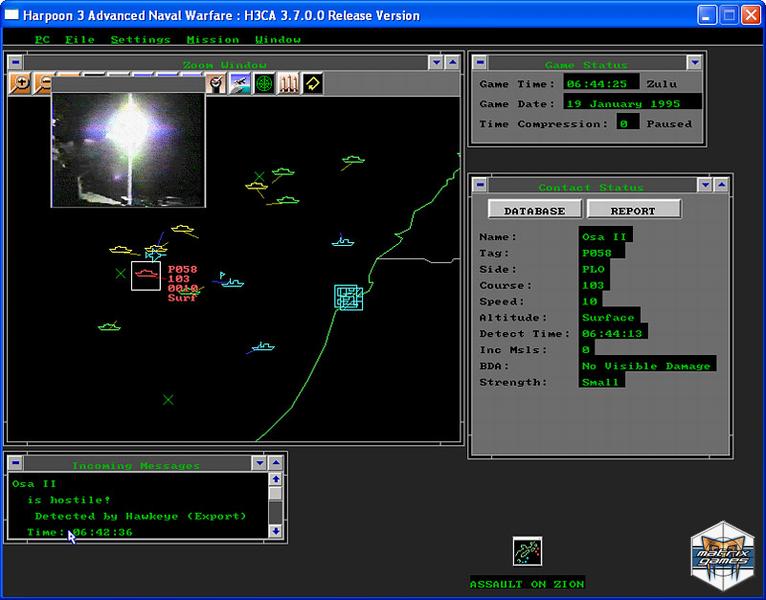The width and height of the screenshot is (766, 600).
Task: Click the green radar sensor icon
Action: (x=264, y=85)
